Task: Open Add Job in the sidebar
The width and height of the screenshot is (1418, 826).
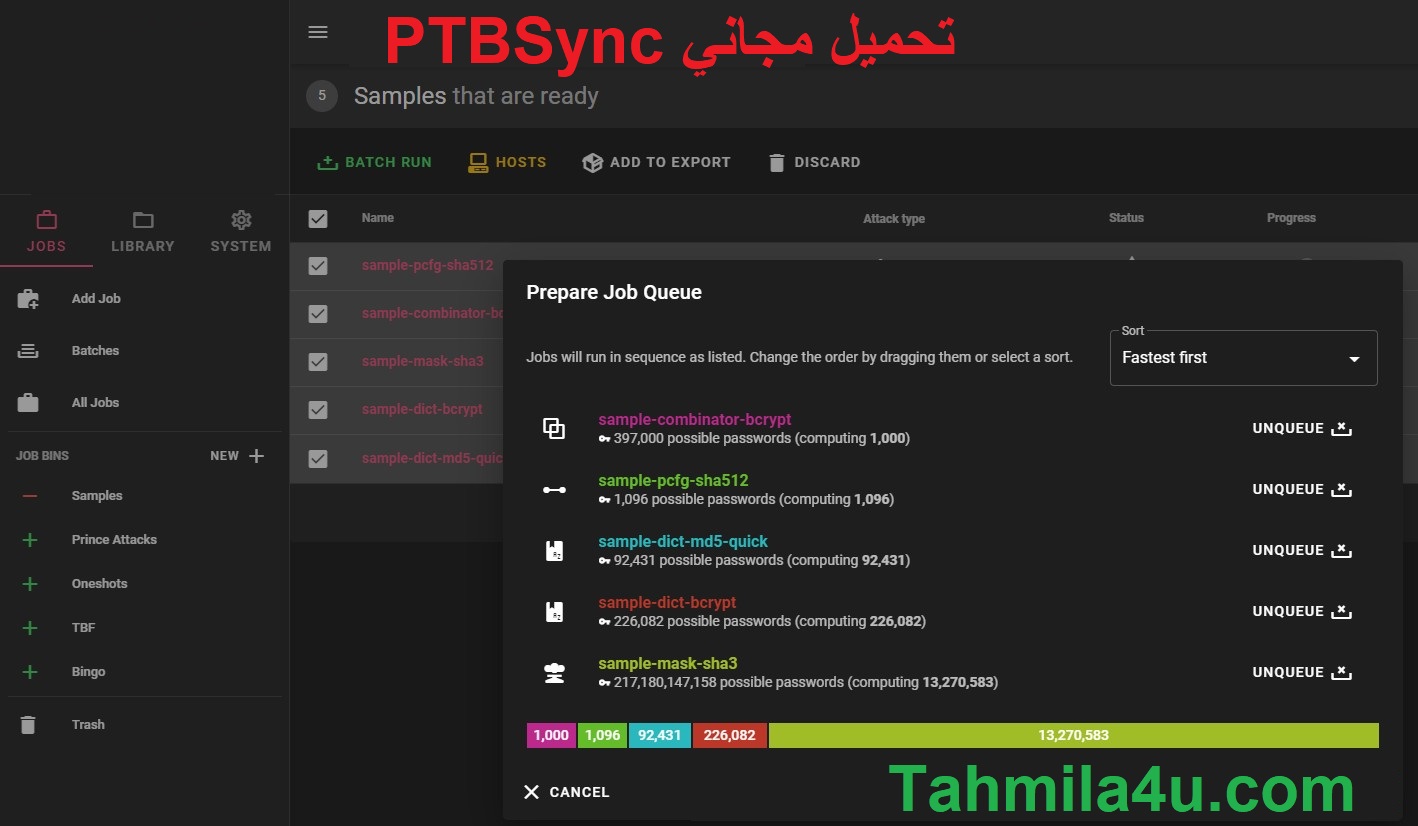Action: point(96,298)
